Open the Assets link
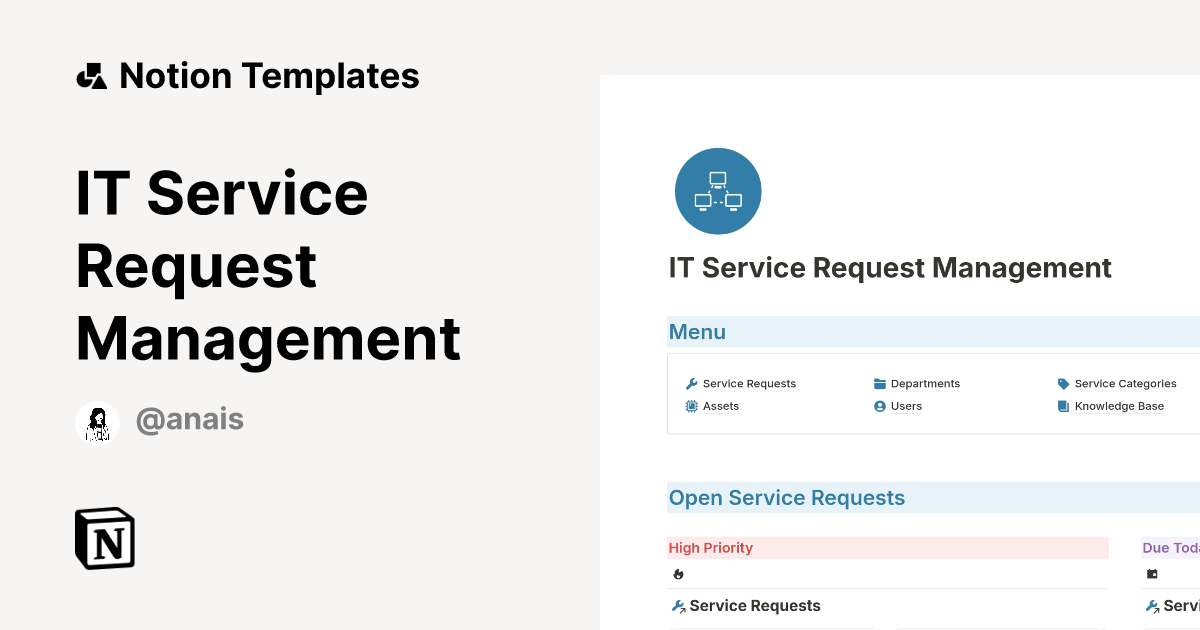The width and height of the screenshot is (1200, 630). point(721,406)
